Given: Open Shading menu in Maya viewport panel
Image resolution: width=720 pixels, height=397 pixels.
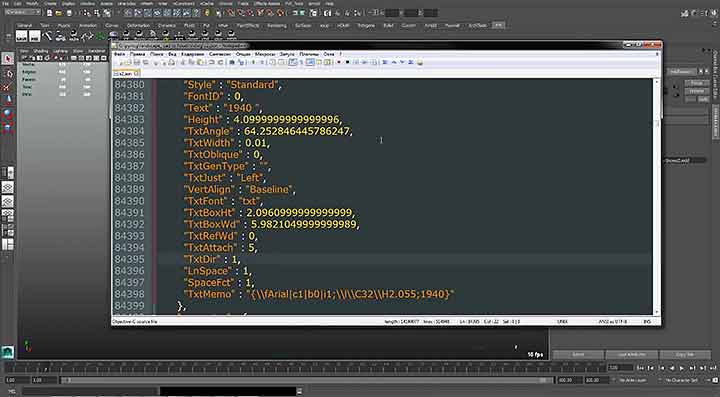Looking at the screenshot, I should click(x=40, y=51).
